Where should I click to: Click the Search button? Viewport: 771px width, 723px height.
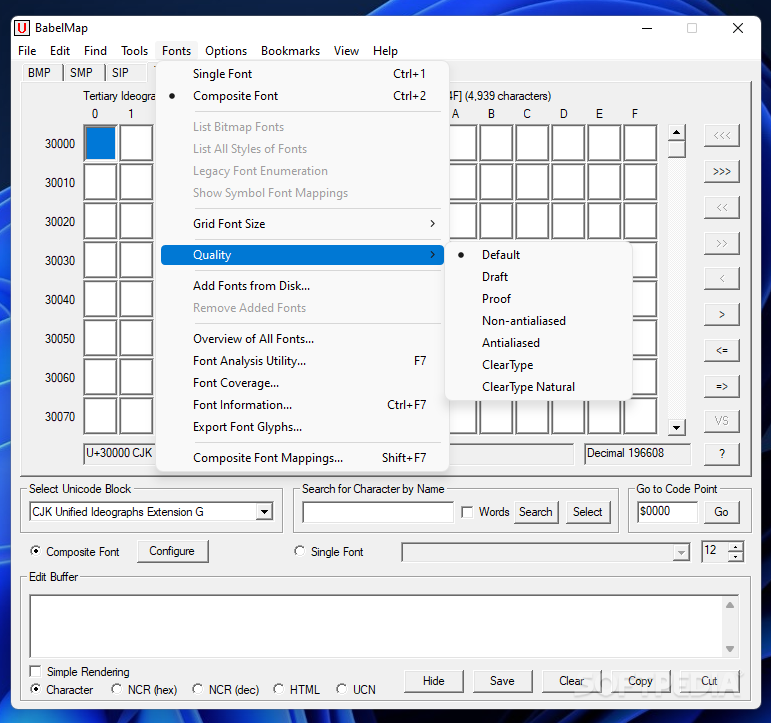[535, 512]
